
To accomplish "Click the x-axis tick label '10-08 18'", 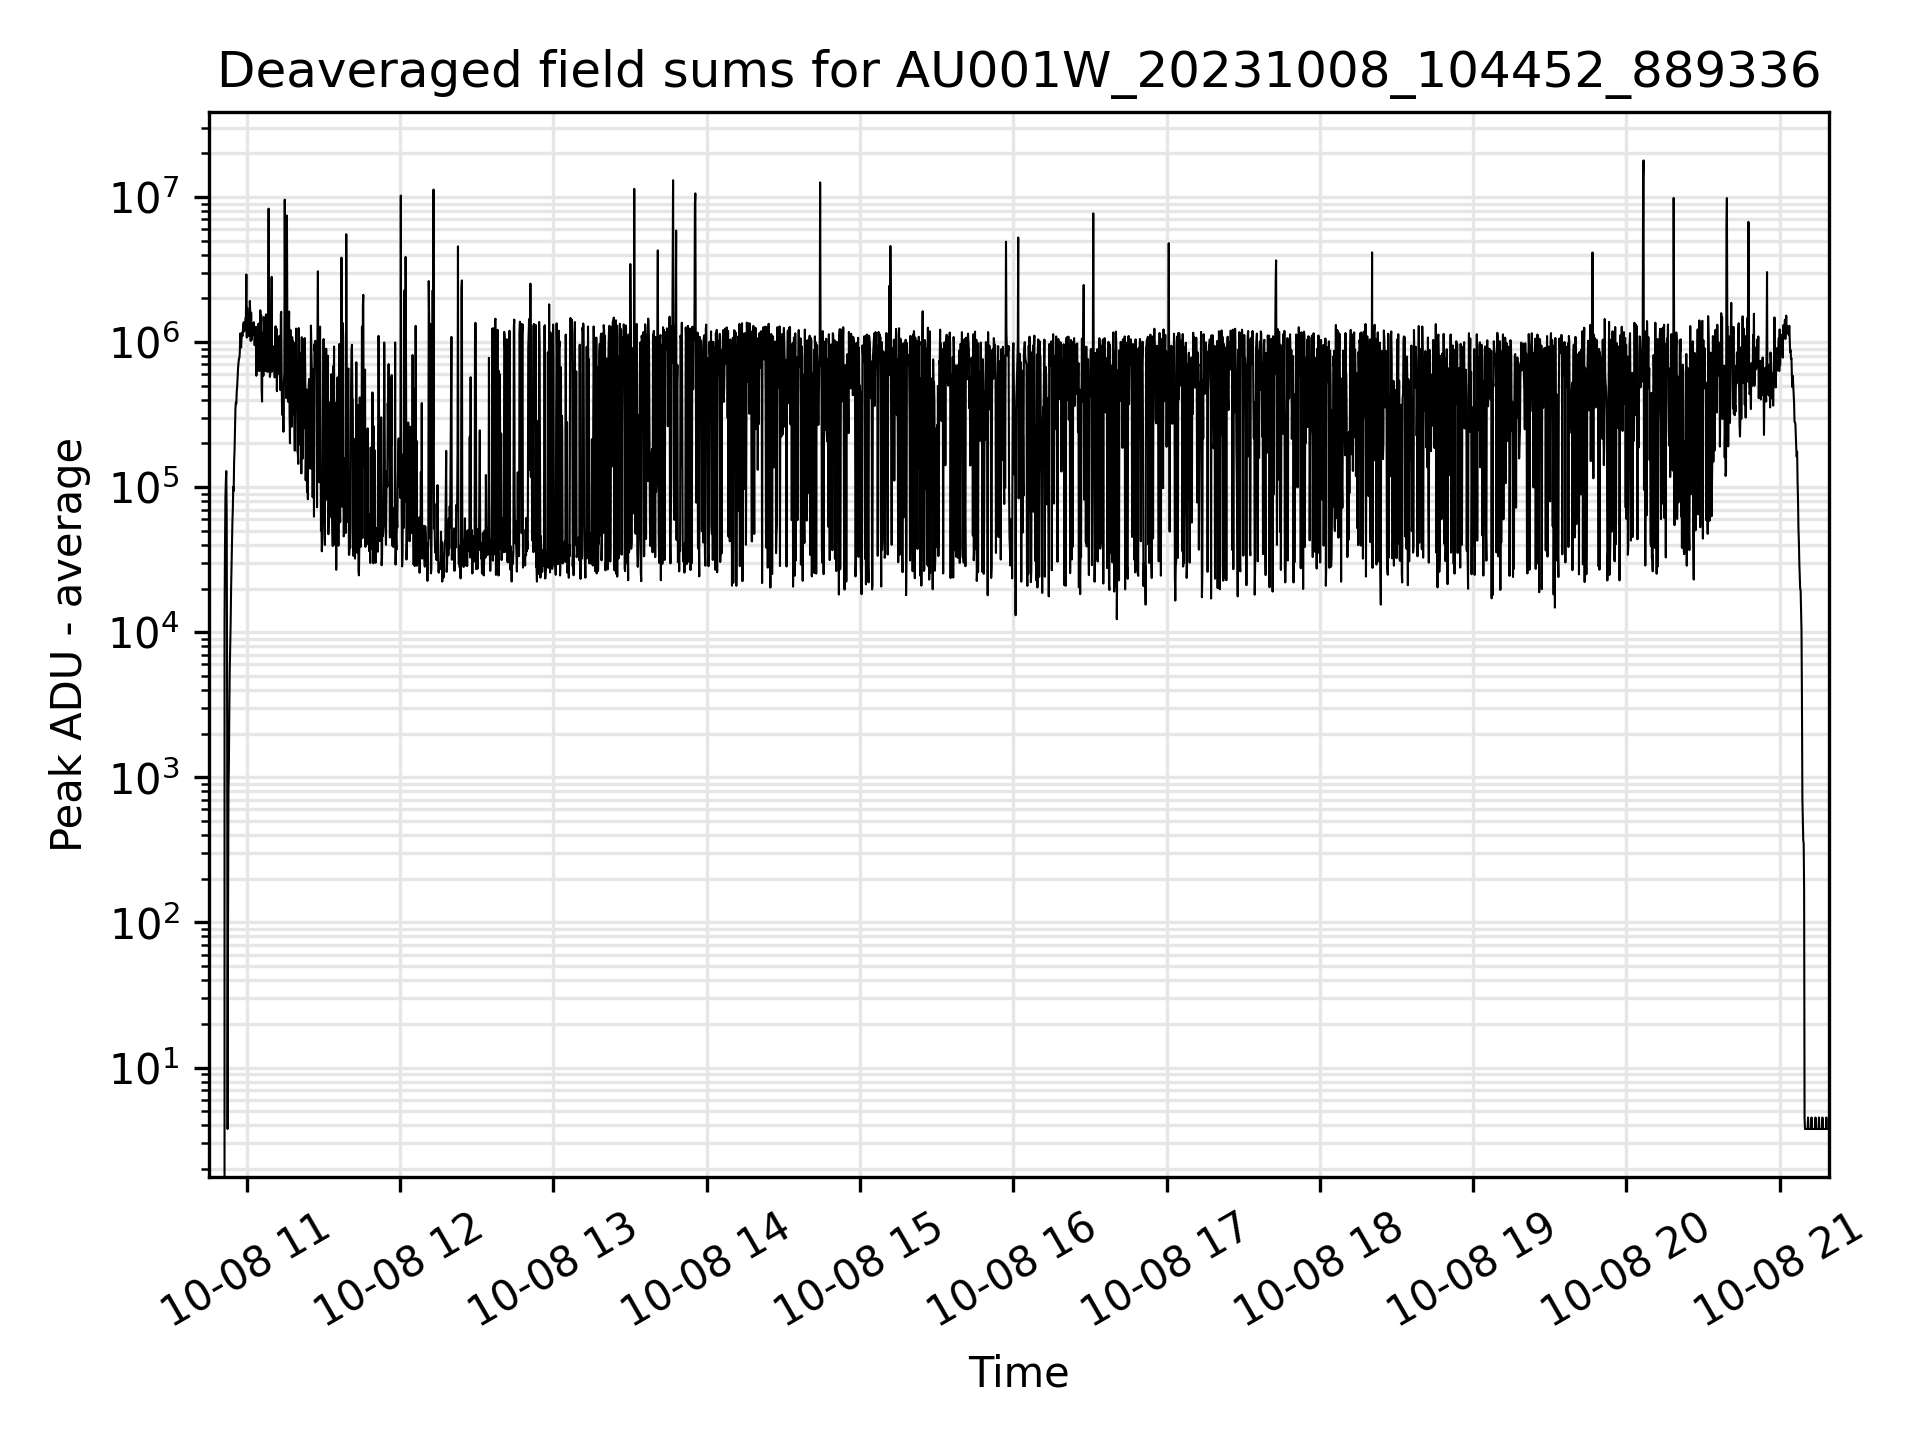I will (x=1320, y=1270).
